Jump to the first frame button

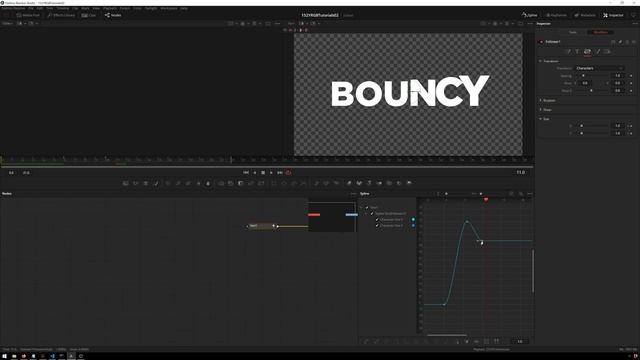pyautogui.click(x=246, y=173)
